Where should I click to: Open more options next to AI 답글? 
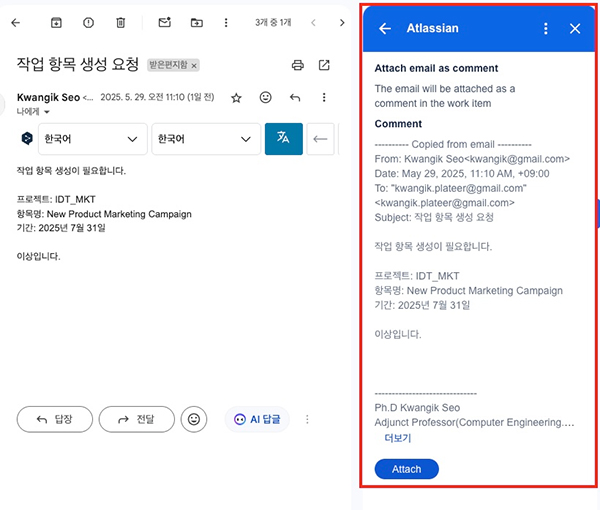point(307,419)
